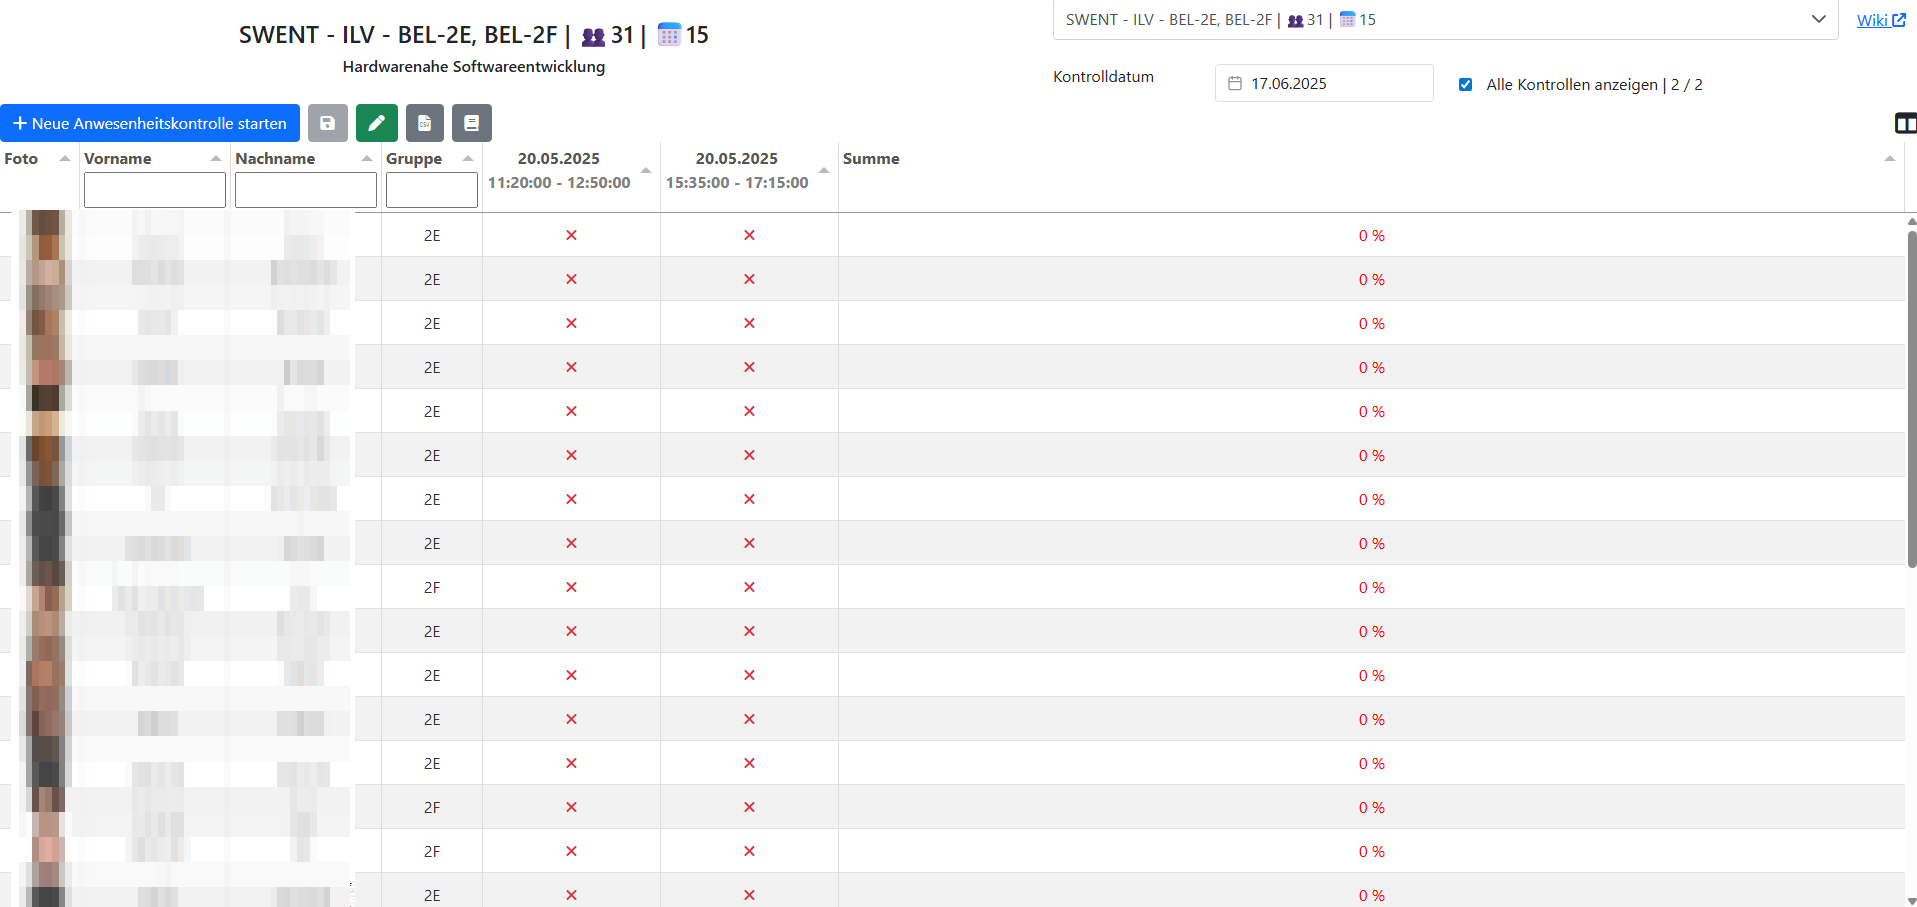Sort table by Gruppe column arrow
Image resolution: width=1917 pixels, height=907 pixels.
[468, 159]
